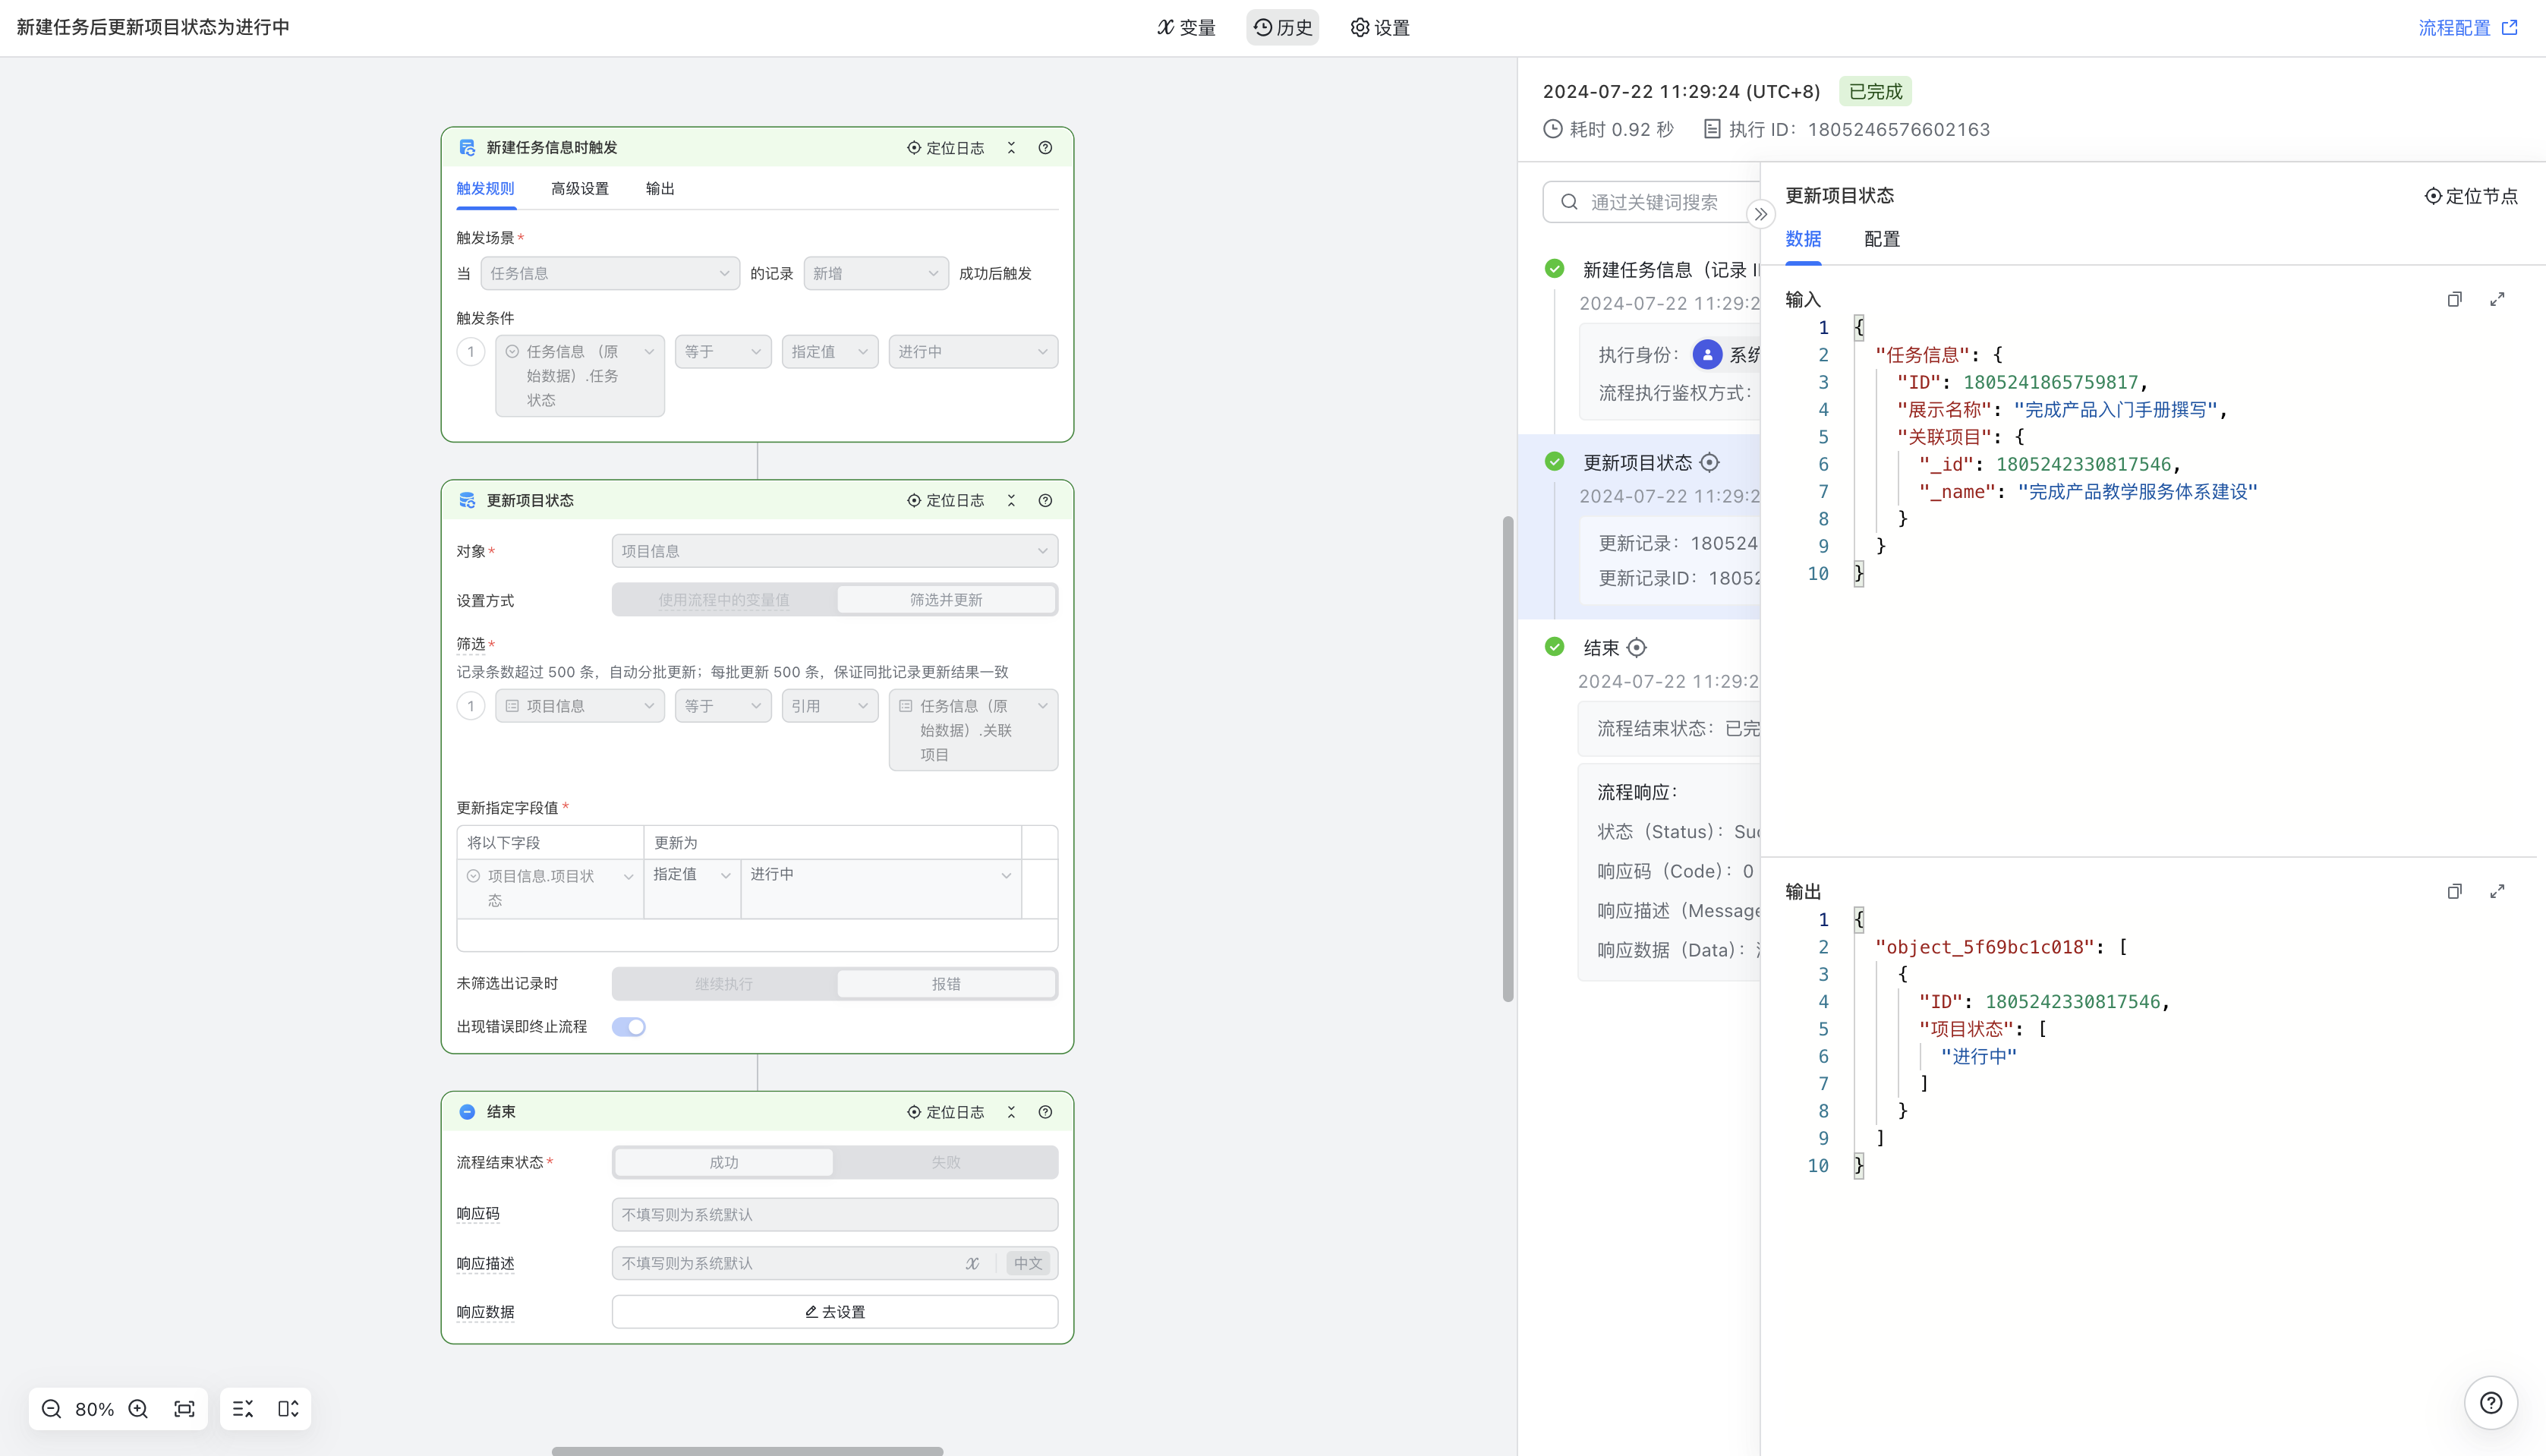Open the 变量 panel
The height and width of the screenshot is (1456, 2546).
1186,28
